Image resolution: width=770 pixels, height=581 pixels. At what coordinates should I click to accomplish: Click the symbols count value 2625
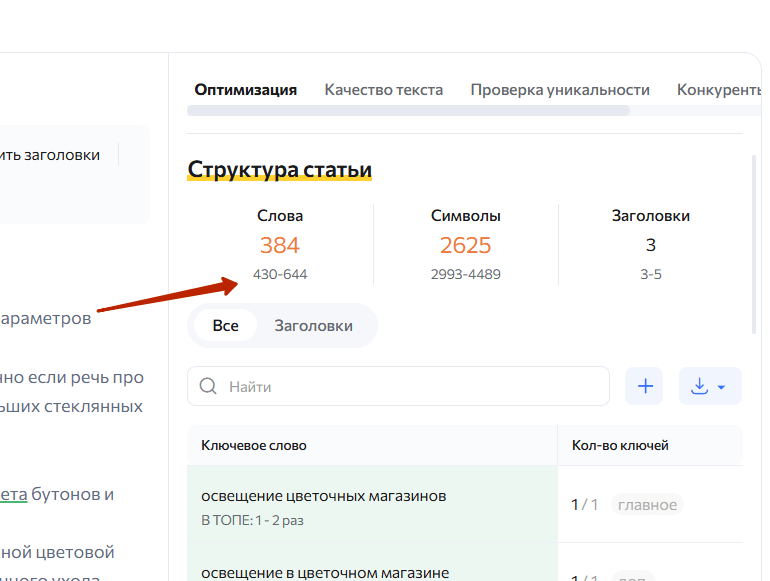465,245
